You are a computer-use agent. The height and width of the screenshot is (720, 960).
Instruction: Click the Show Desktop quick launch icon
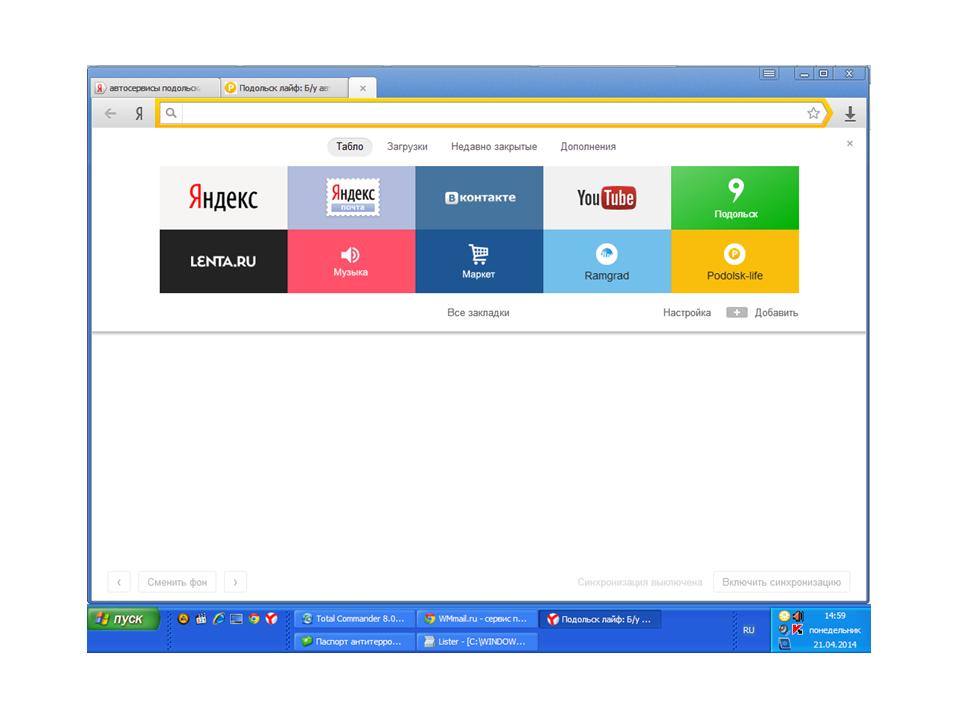point(236,619)
